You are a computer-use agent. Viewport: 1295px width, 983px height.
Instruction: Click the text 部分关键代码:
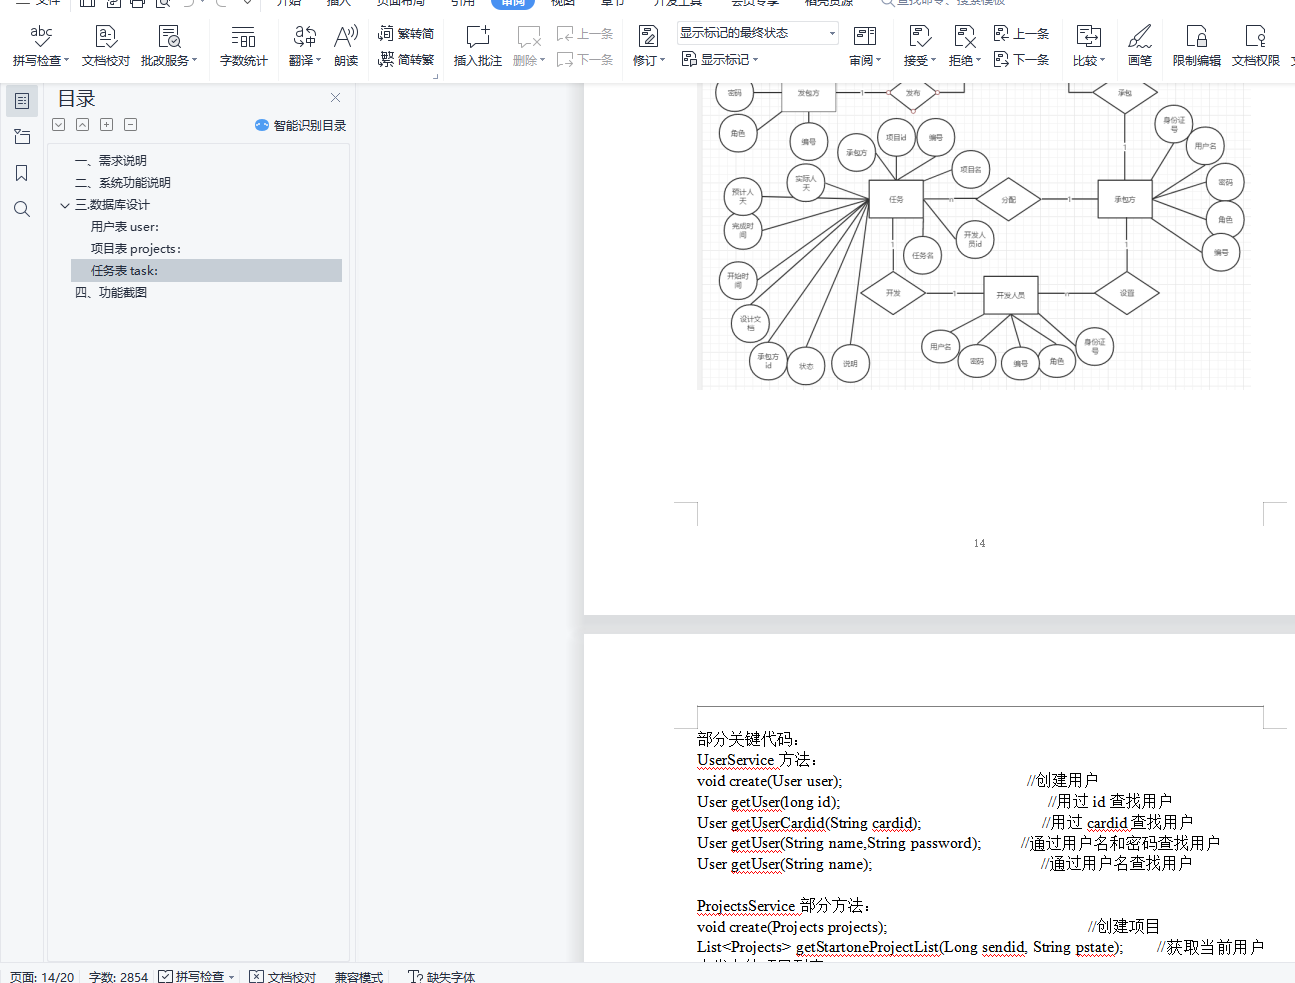[748, 739]
